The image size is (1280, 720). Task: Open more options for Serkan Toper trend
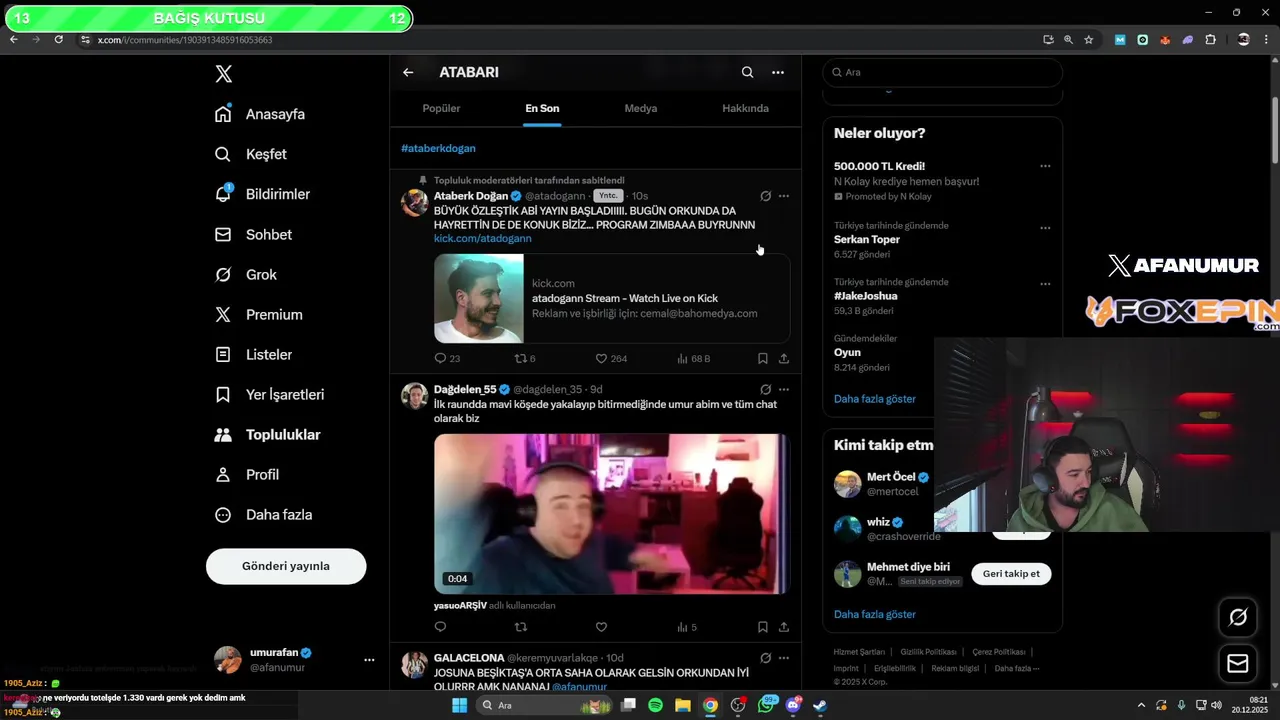point(1045,228)
